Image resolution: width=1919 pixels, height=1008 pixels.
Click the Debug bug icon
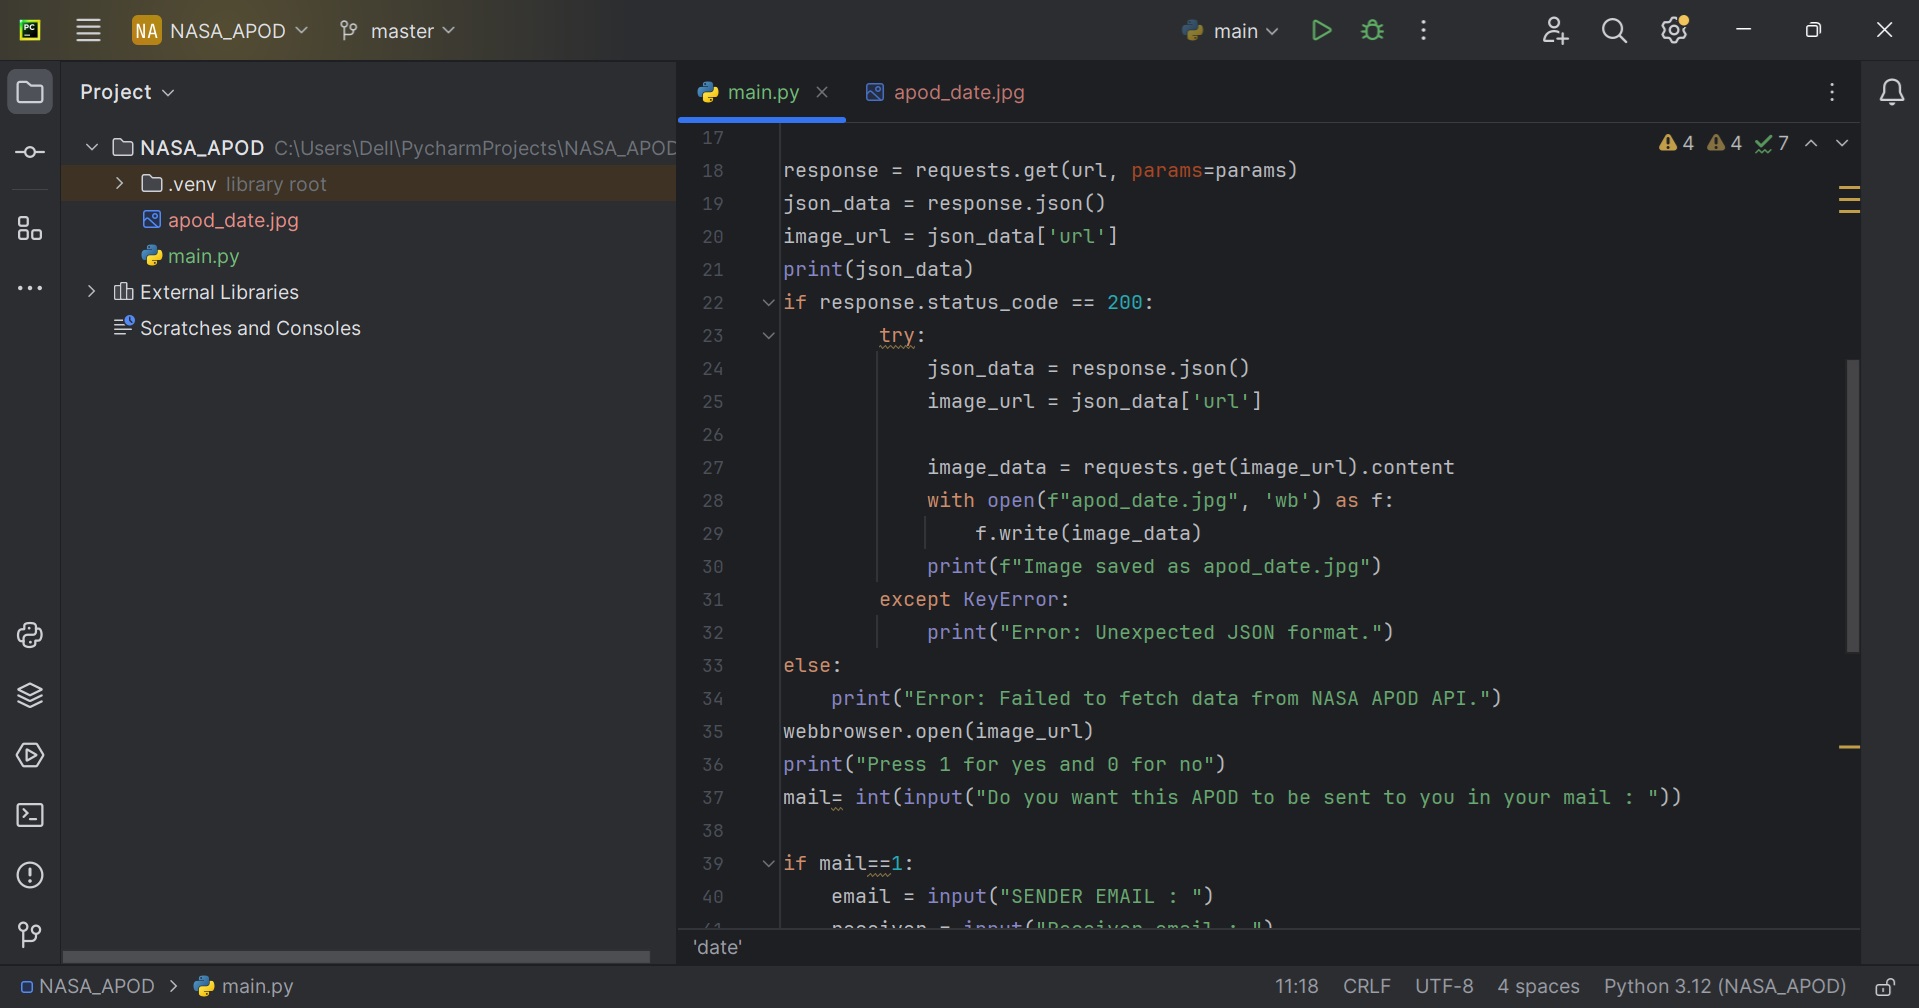pos(1373,31)
